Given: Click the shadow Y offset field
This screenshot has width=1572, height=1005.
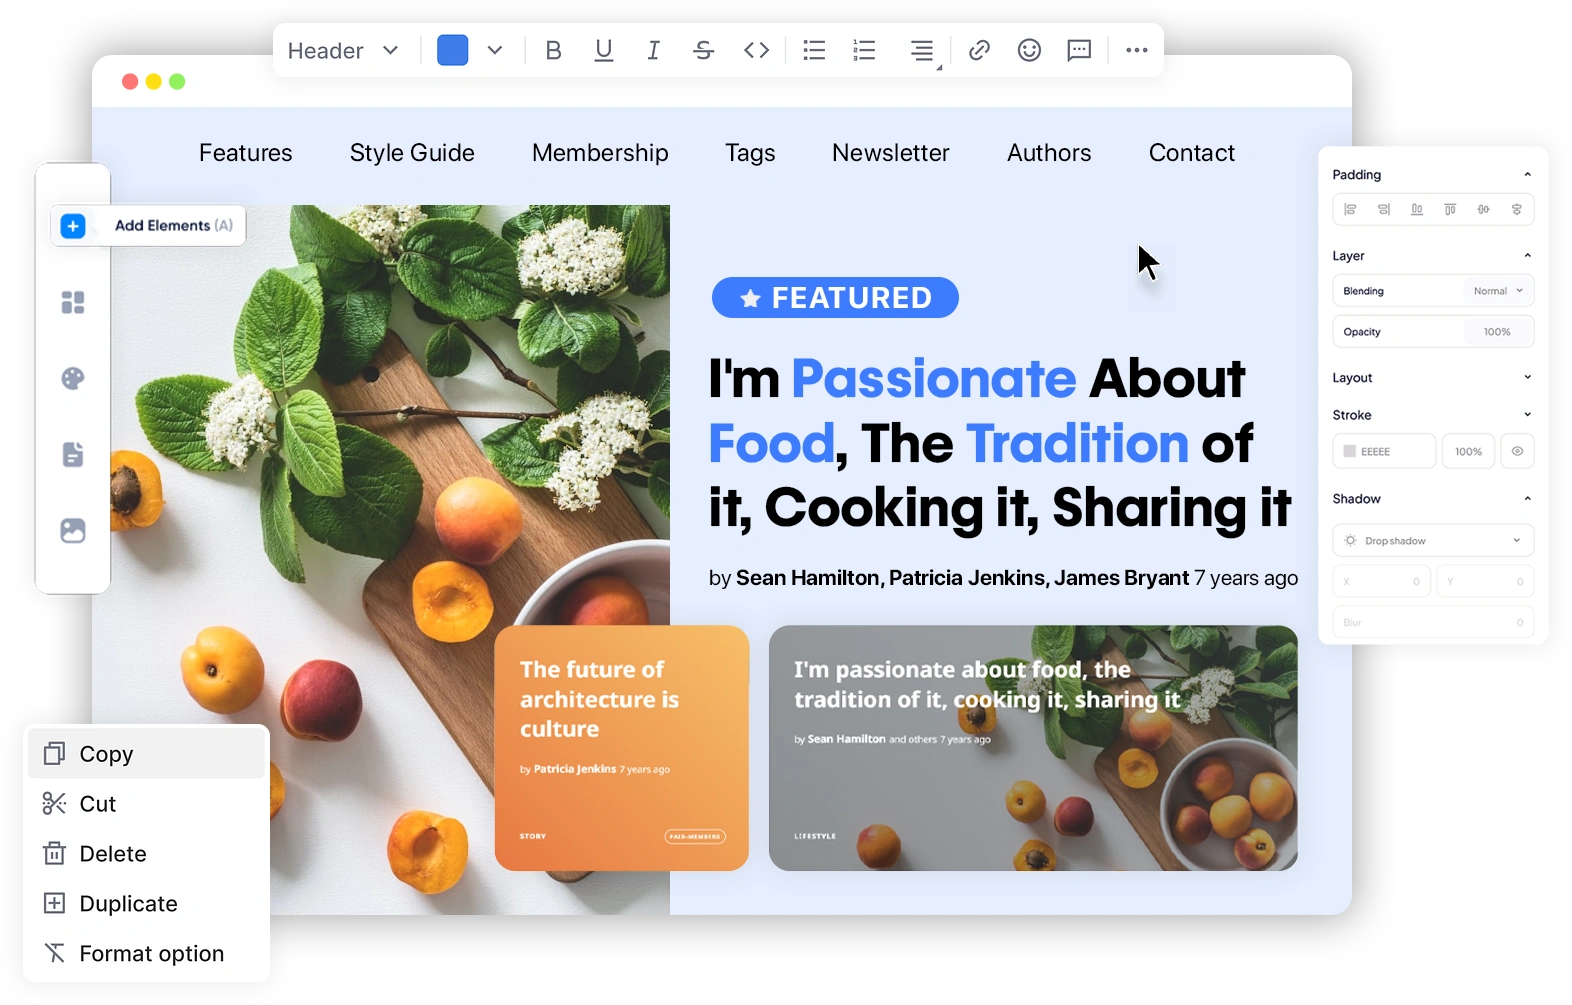Looking at the screenshot, I should pyautogui.click(x=1485, y=581).
